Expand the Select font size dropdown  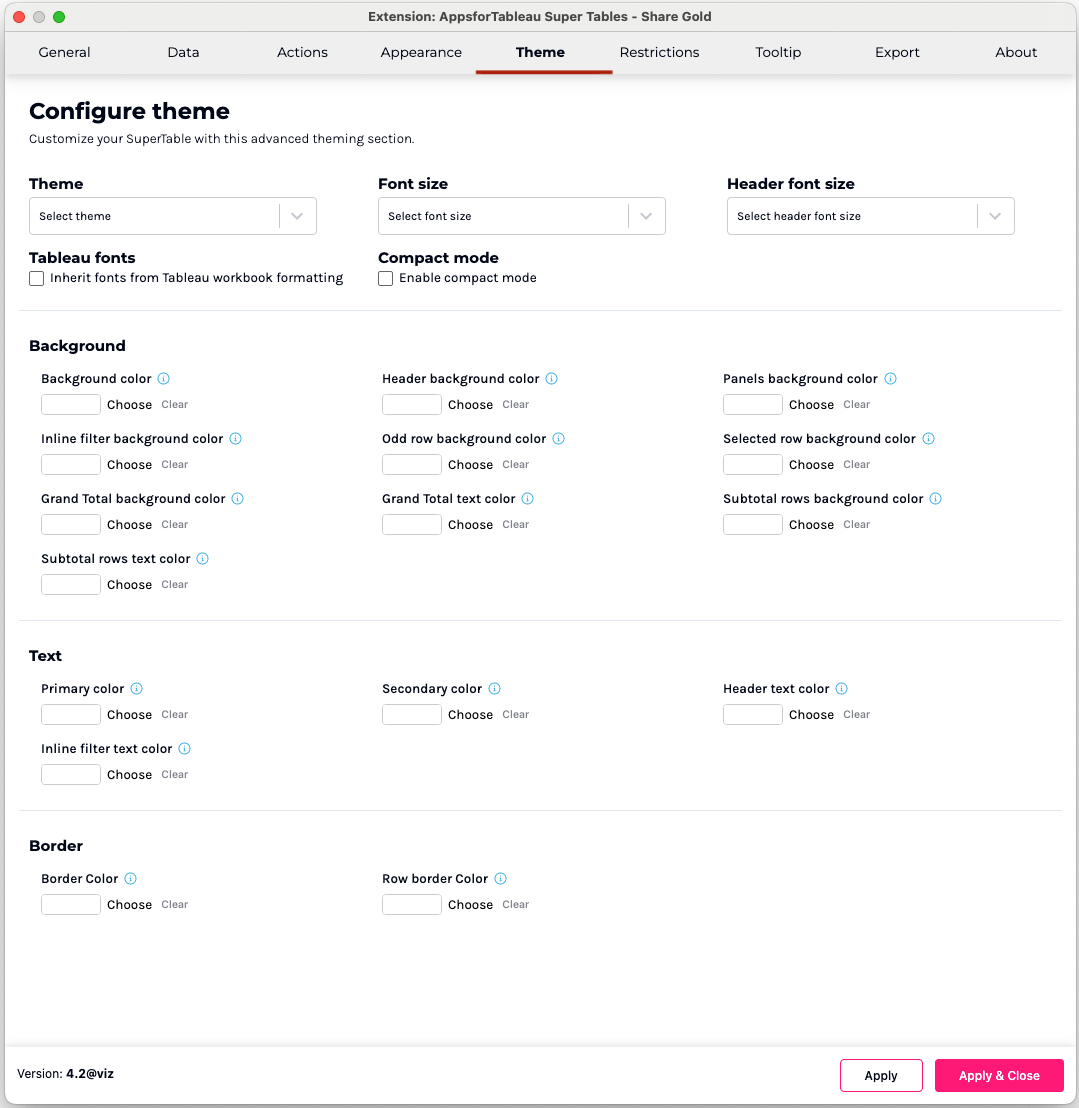[x=521, y=216]
